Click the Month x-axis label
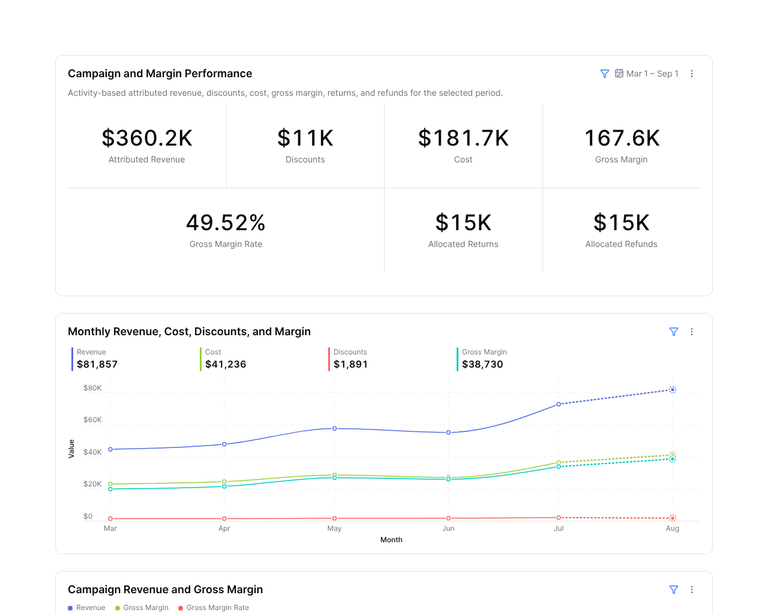Viewport: 768px width, 614px height. [391, 540]
